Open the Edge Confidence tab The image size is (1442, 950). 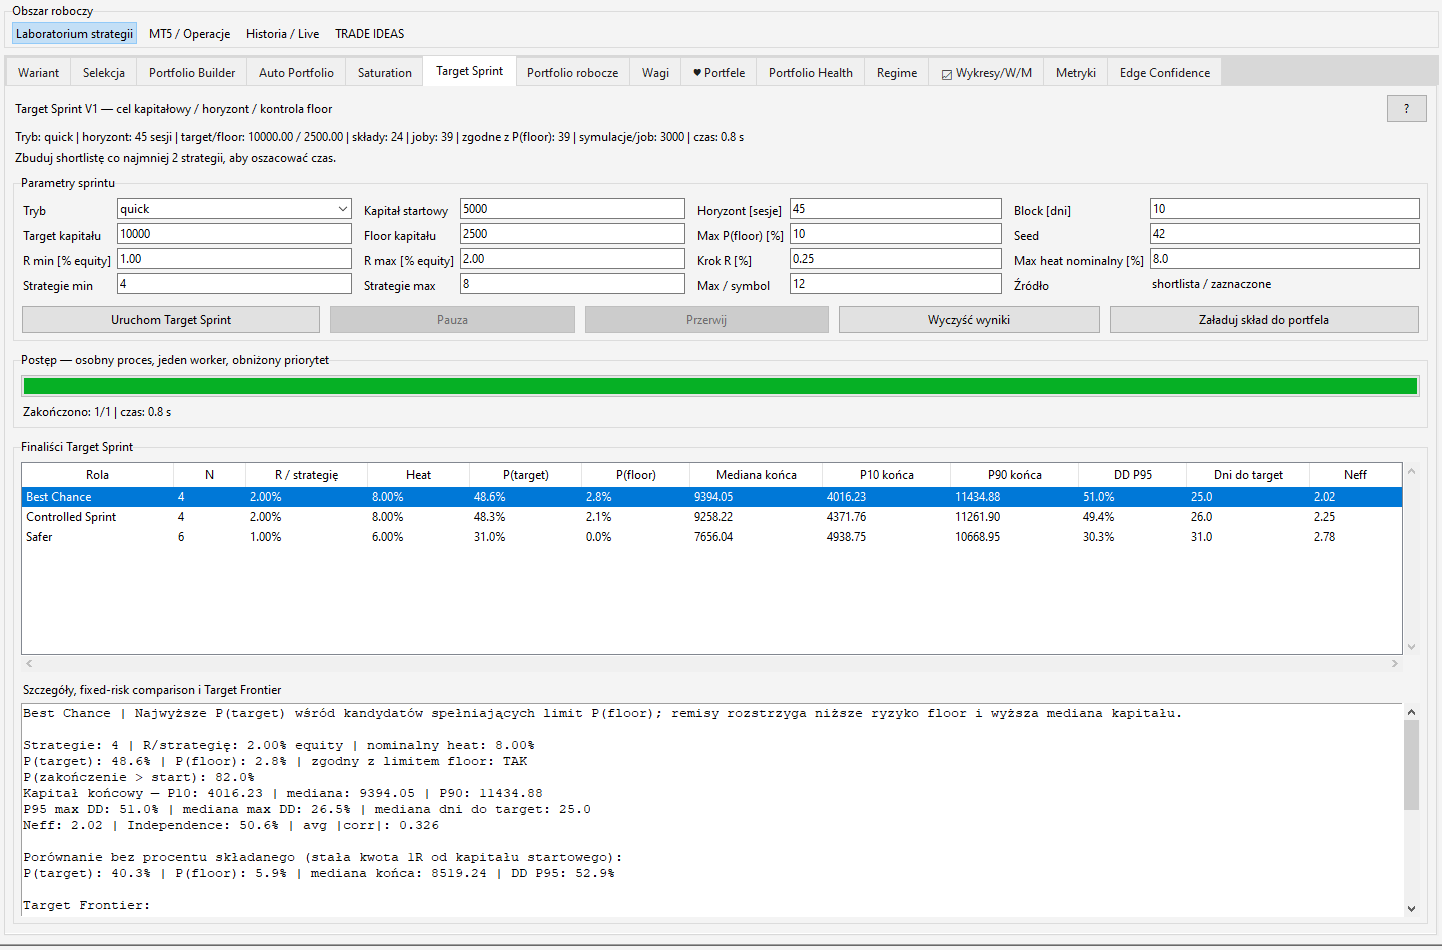click(1165, 73)
